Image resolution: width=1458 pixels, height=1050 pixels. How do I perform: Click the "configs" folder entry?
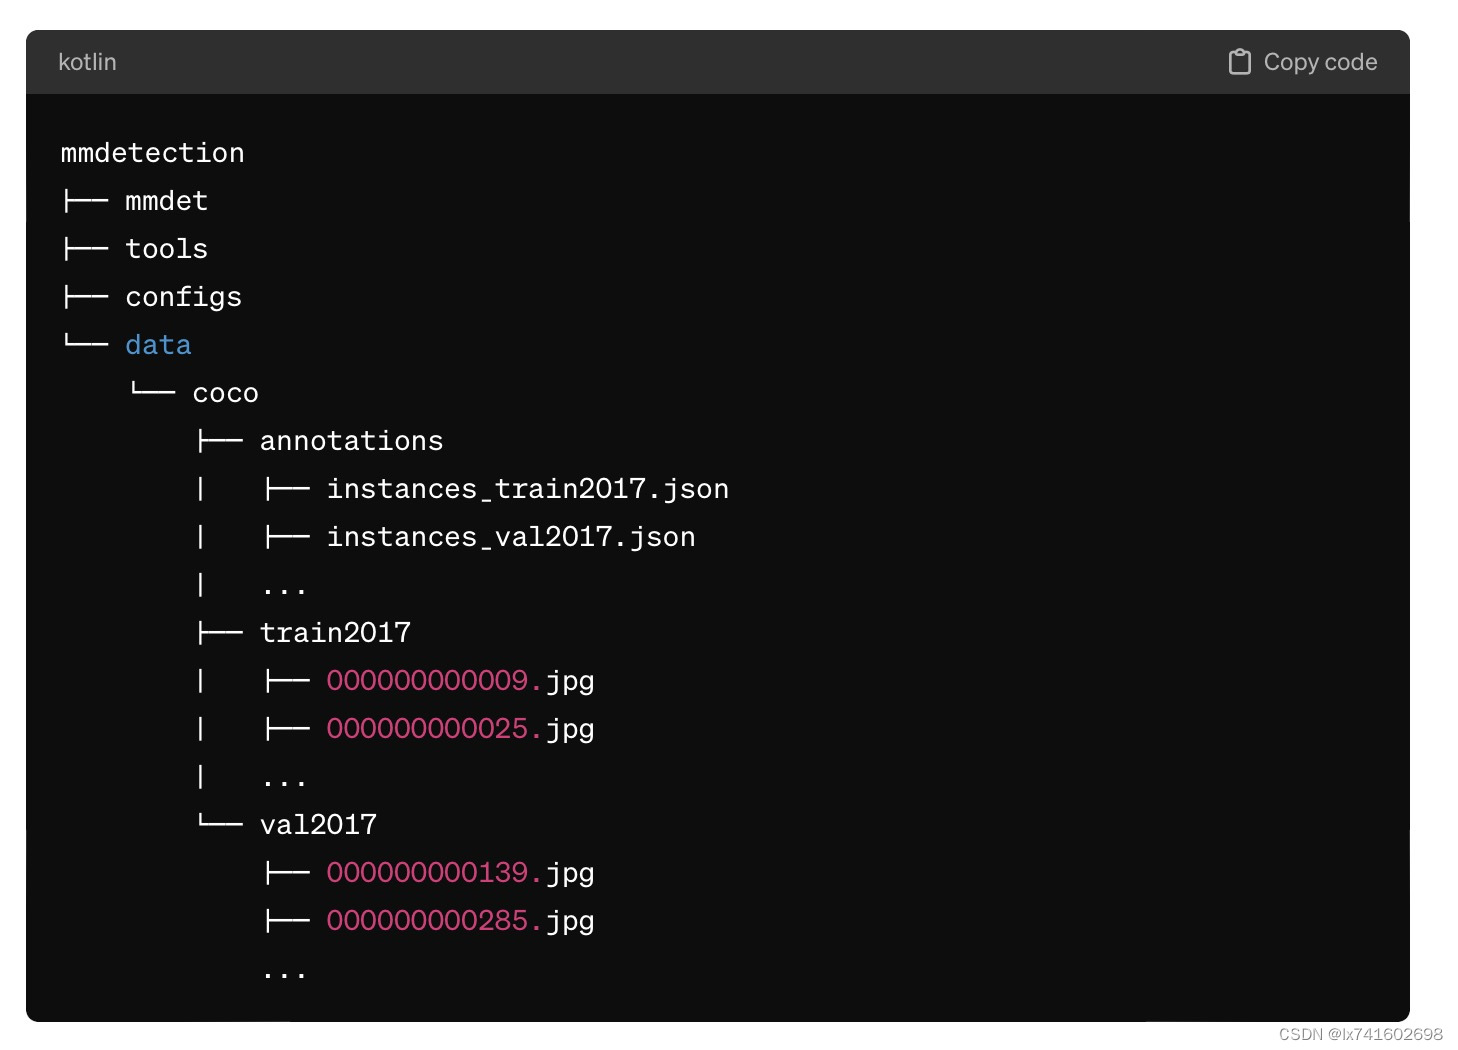[x=184, y=297]
